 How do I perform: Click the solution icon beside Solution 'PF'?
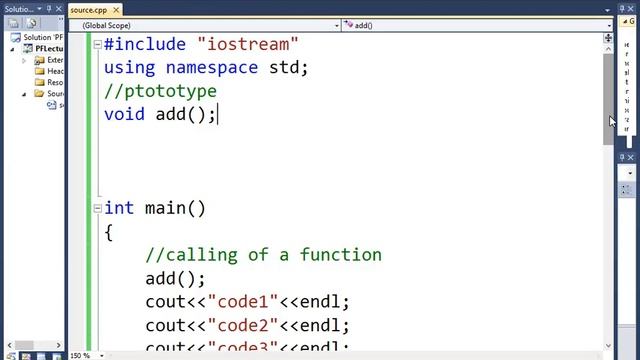(16, 38)
